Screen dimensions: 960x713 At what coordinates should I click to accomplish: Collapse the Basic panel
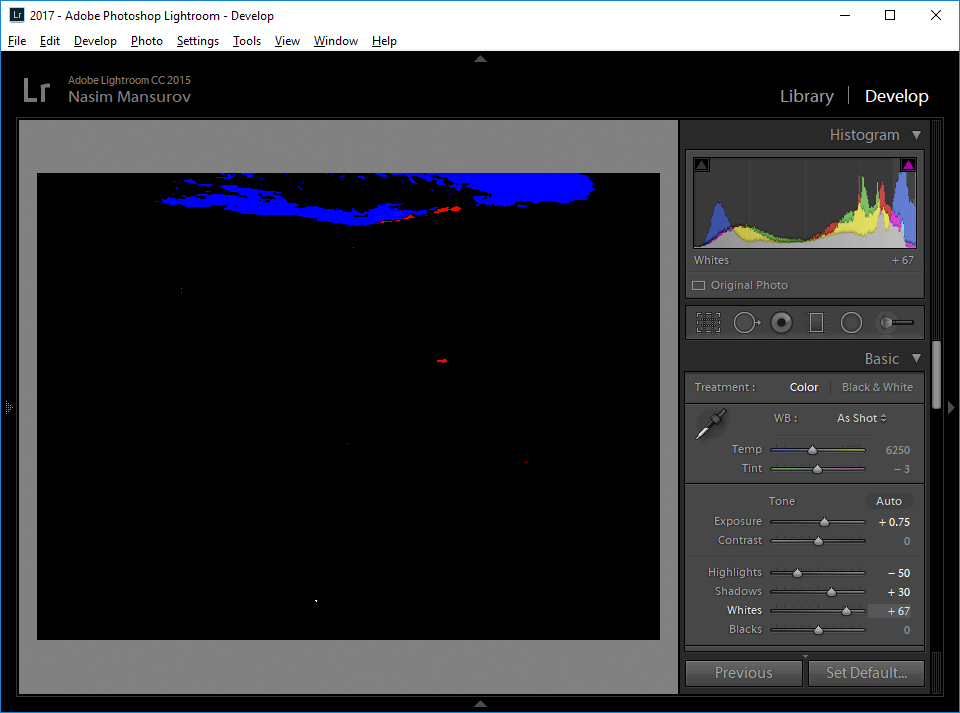point(916,359)
